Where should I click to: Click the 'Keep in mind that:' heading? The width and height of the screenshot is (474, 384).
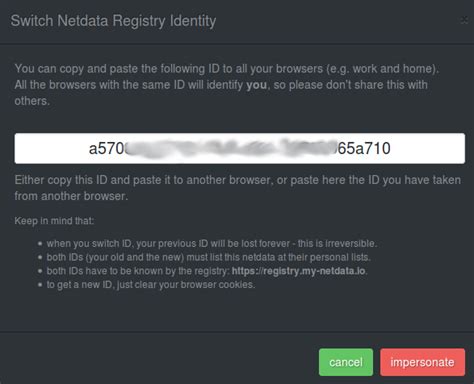[x=54, y=221]
